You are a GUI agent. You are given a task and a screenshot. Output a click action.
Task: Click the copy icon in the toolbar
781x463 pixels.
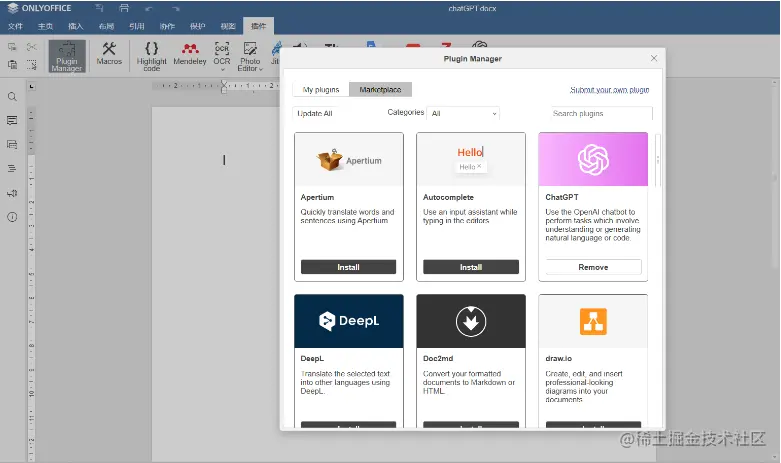[12, 47]
